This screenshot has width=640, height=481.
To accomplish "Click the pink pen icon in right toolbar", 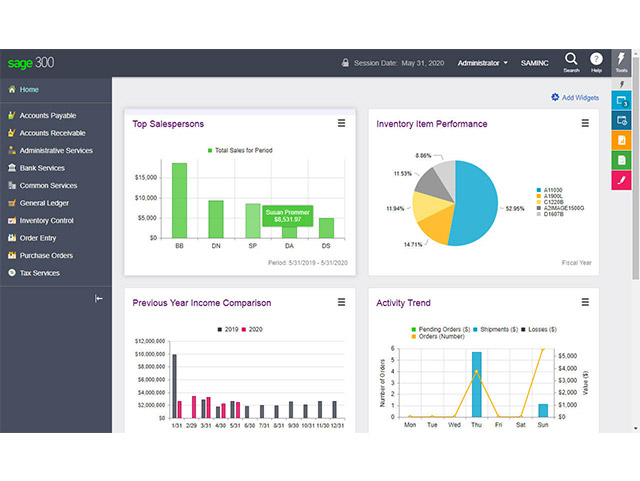I will point(621,180).
